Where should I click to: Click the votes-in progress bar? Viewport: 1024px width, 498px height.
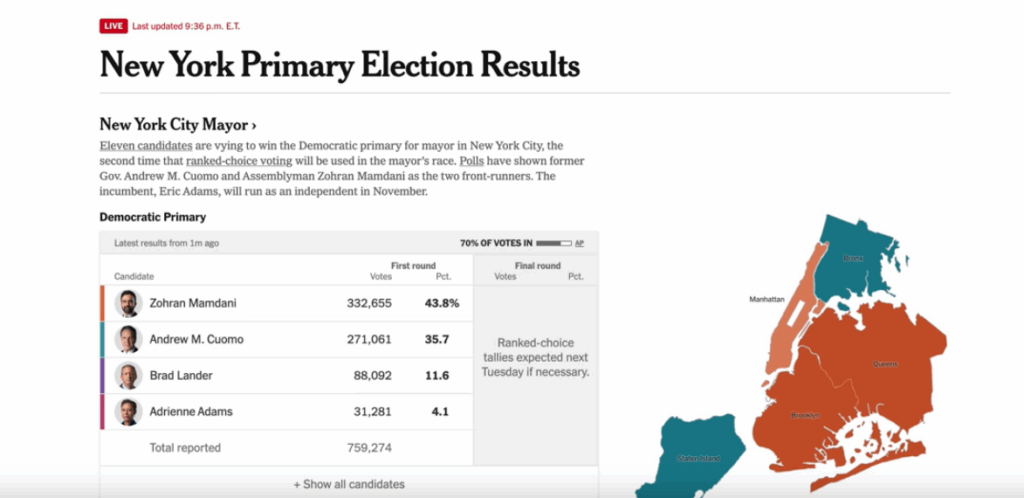[x=553, y=243]
